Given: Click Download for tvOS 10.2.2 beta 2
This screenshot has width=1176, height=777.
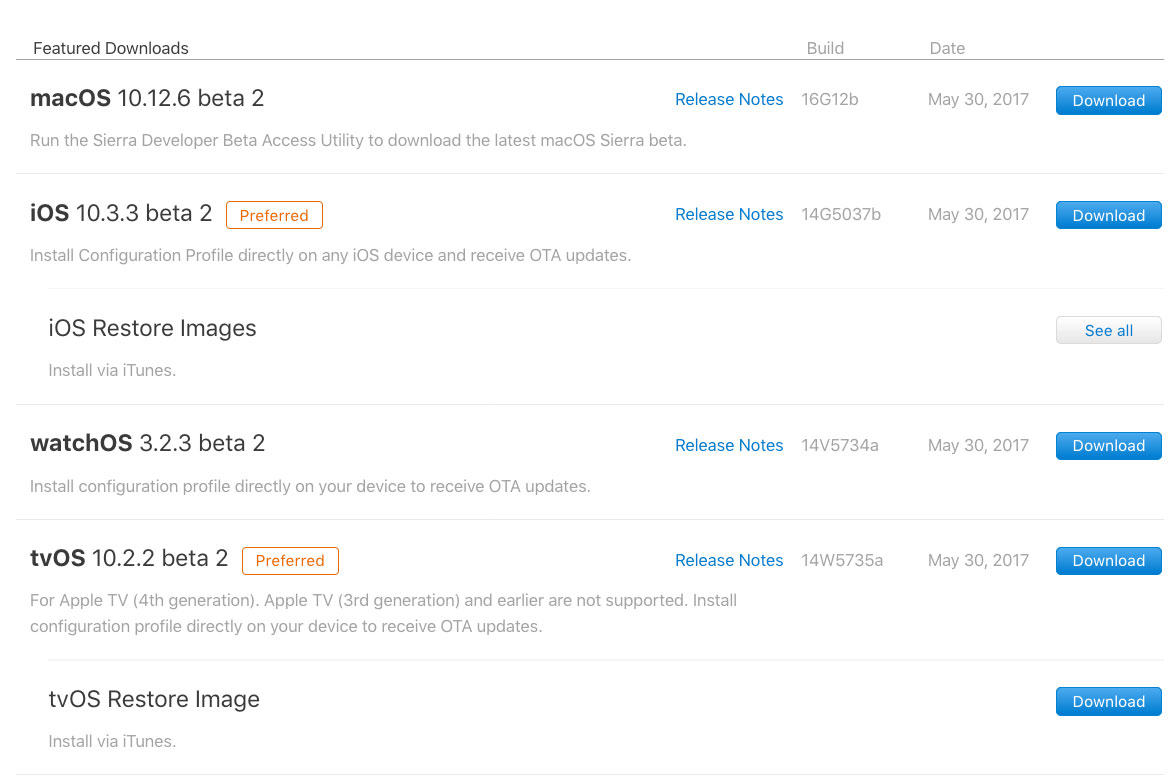Looking at the screenshot, I should [x=1108, y=561].
